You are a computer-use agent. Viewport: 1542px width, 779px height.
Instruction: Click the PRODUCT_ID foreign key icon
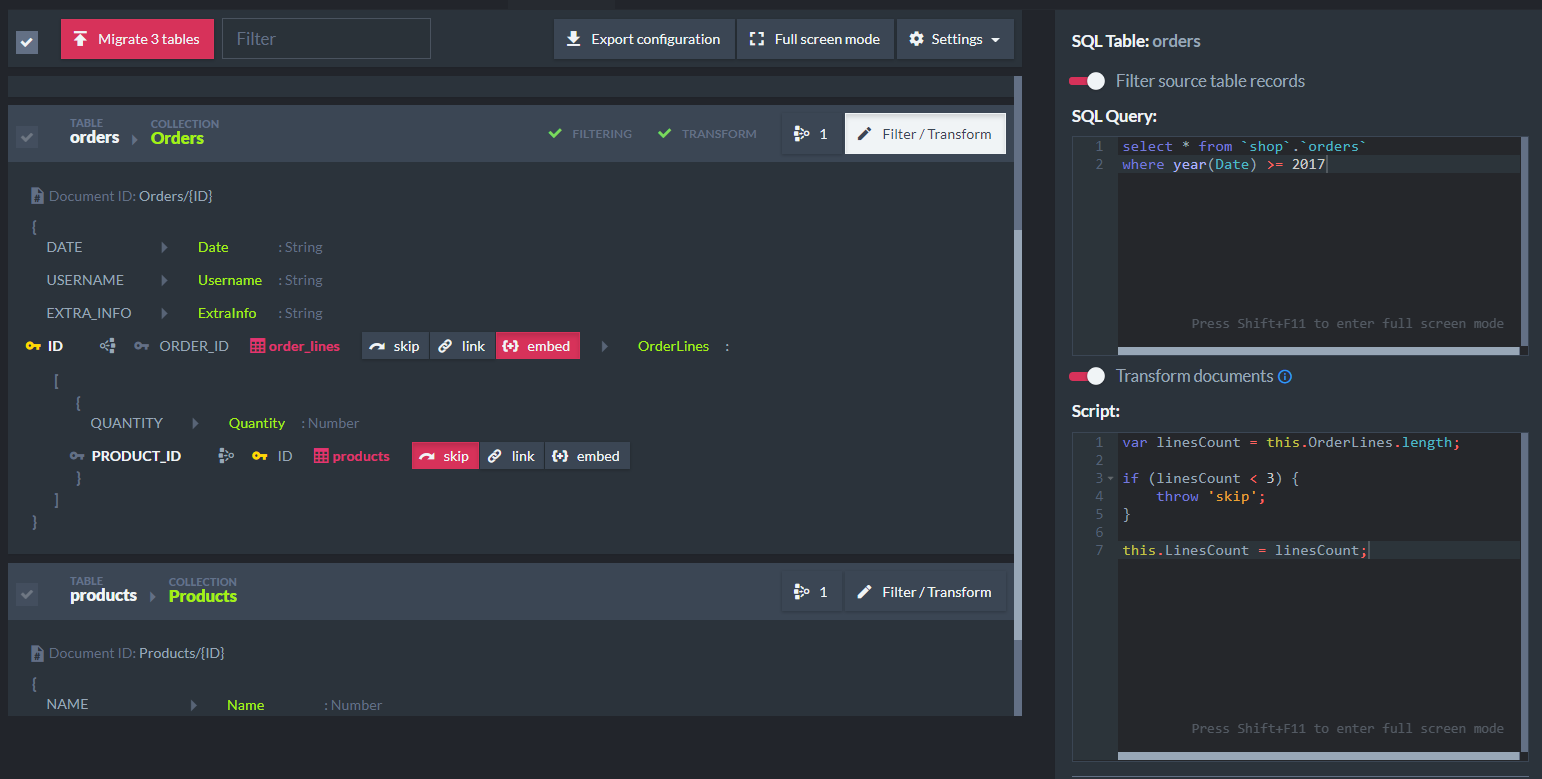click(77, 456)
